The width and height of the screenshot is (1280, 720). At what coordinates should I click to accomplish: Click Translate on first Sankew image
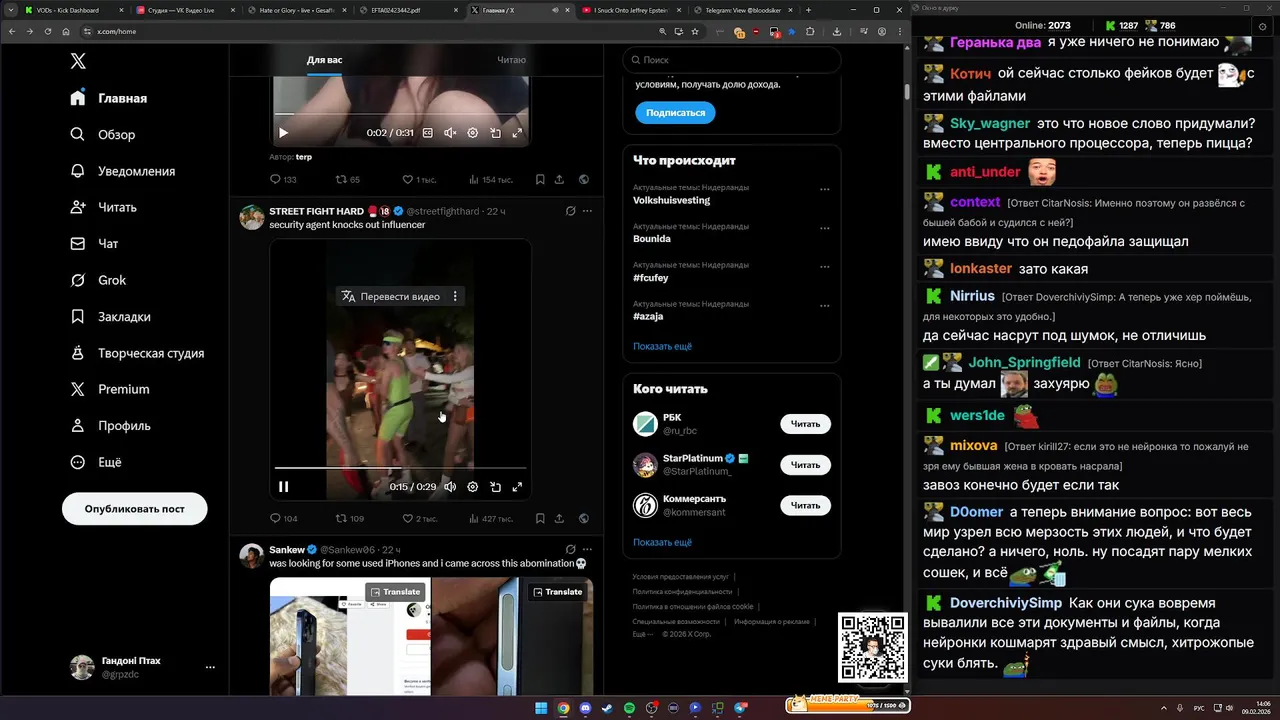click(x=395, y=591)
